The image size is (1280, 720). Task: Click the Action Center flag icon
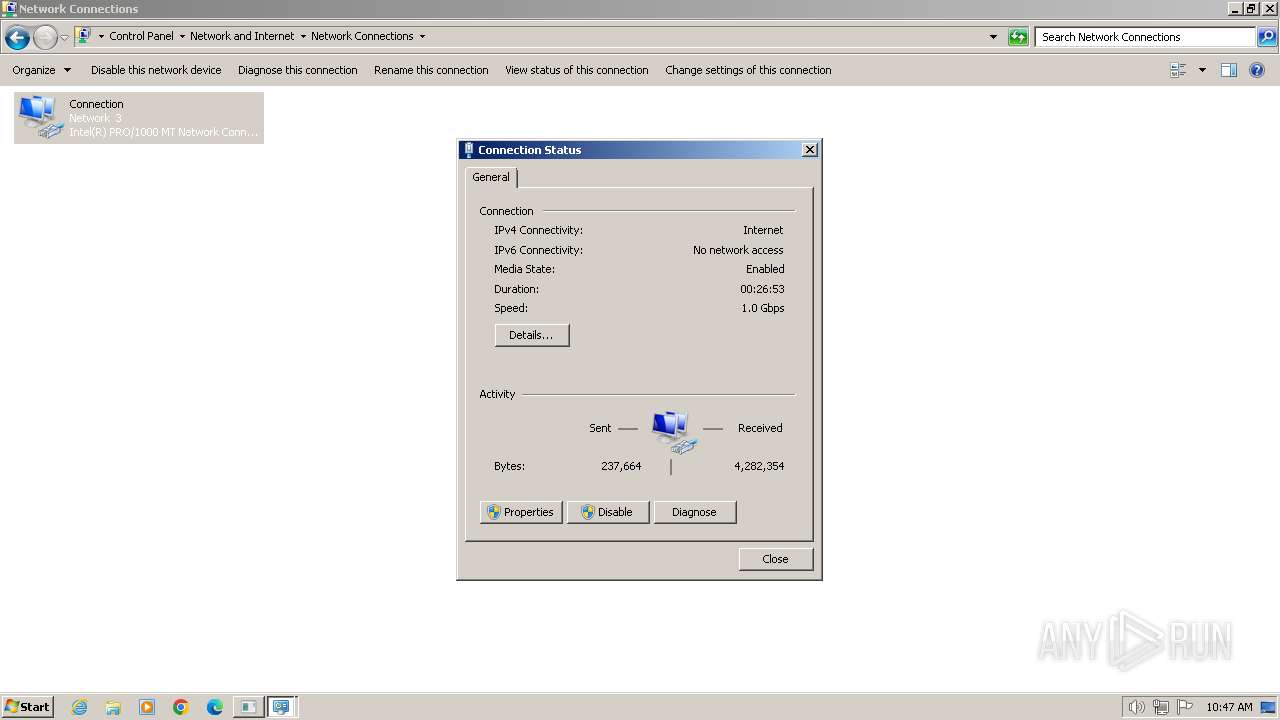coord(1185,707)
